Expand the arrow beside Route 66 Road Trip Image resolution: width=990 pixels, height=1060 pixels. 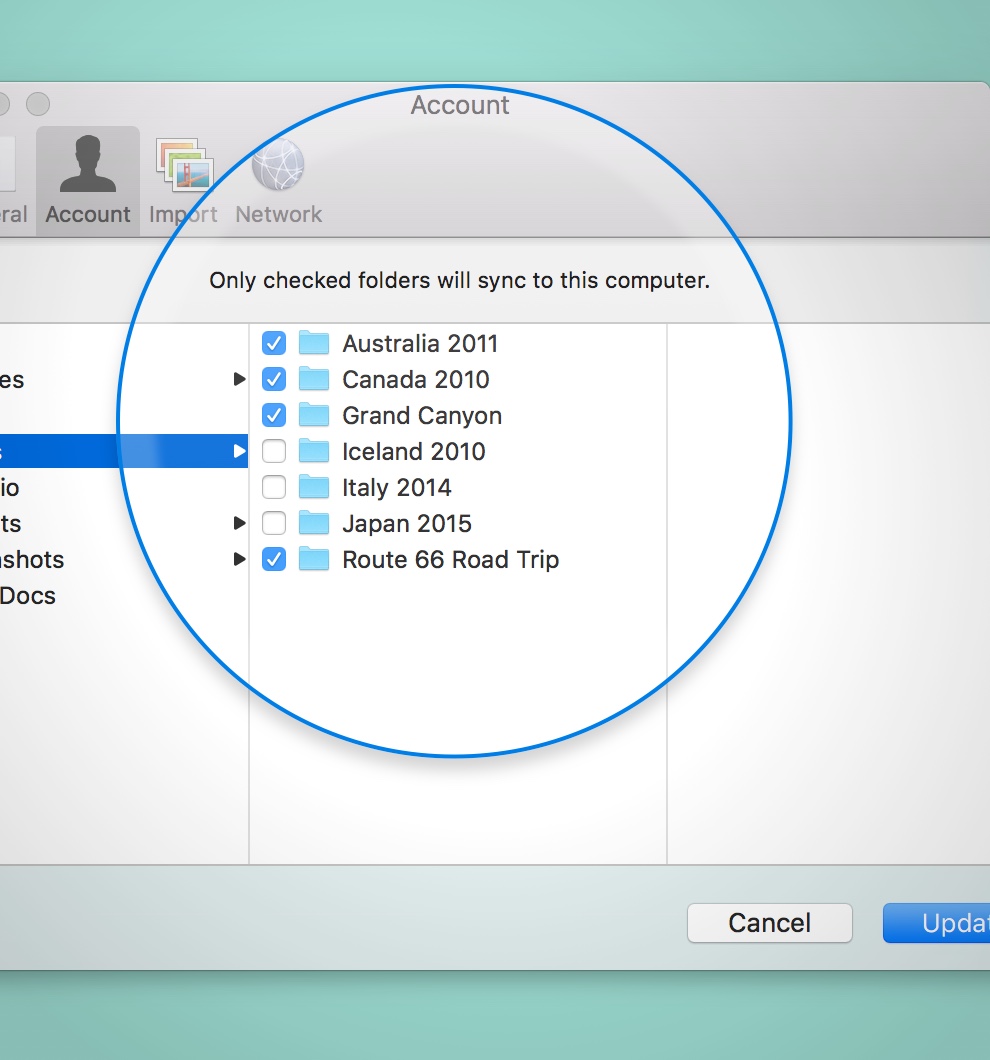tap(239, 559)
